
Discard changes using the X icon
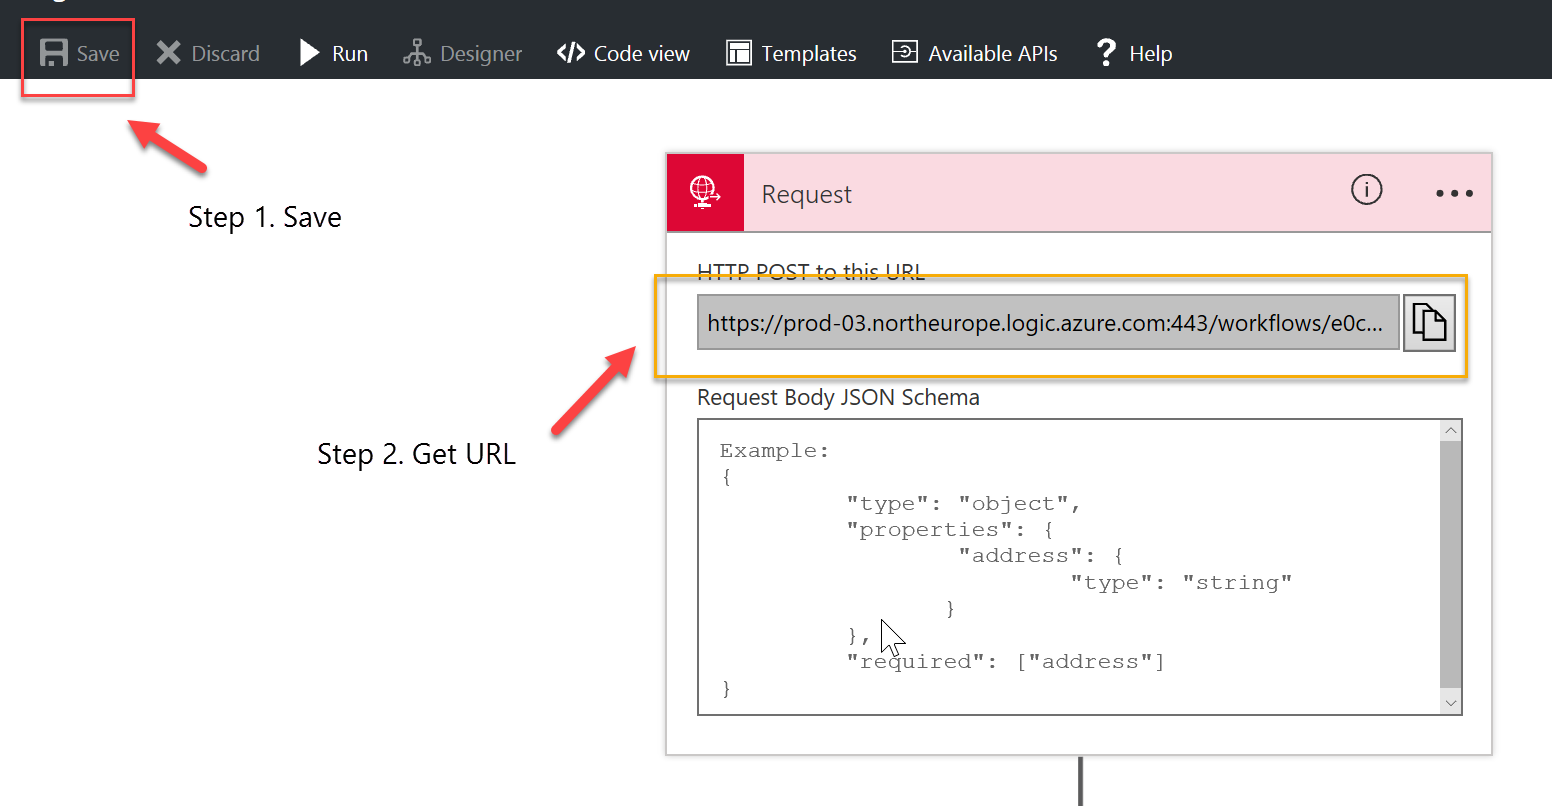169,52
